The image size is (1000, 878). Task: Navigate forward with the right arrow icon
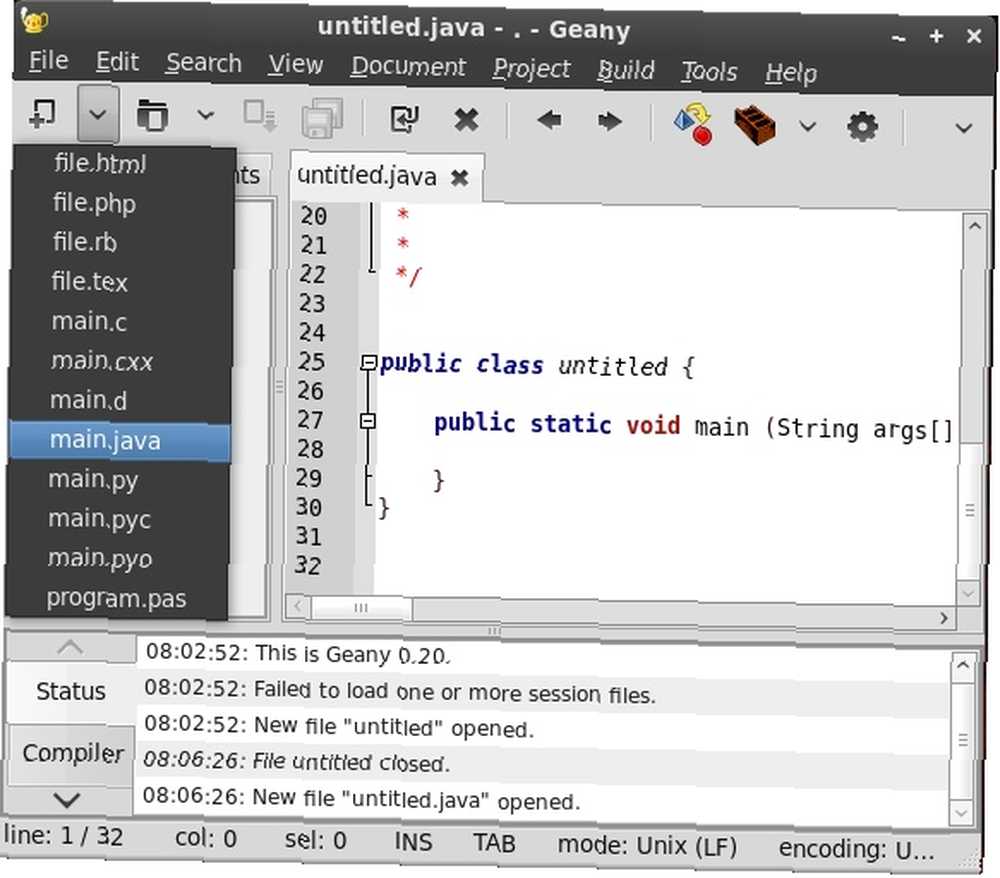click(610, 121)
